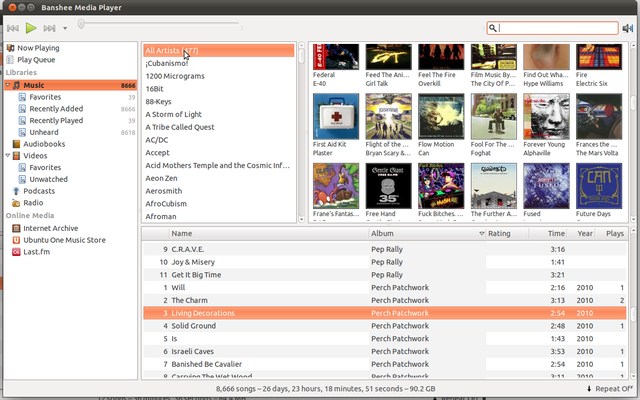Click into the search field

pos(555,28)
